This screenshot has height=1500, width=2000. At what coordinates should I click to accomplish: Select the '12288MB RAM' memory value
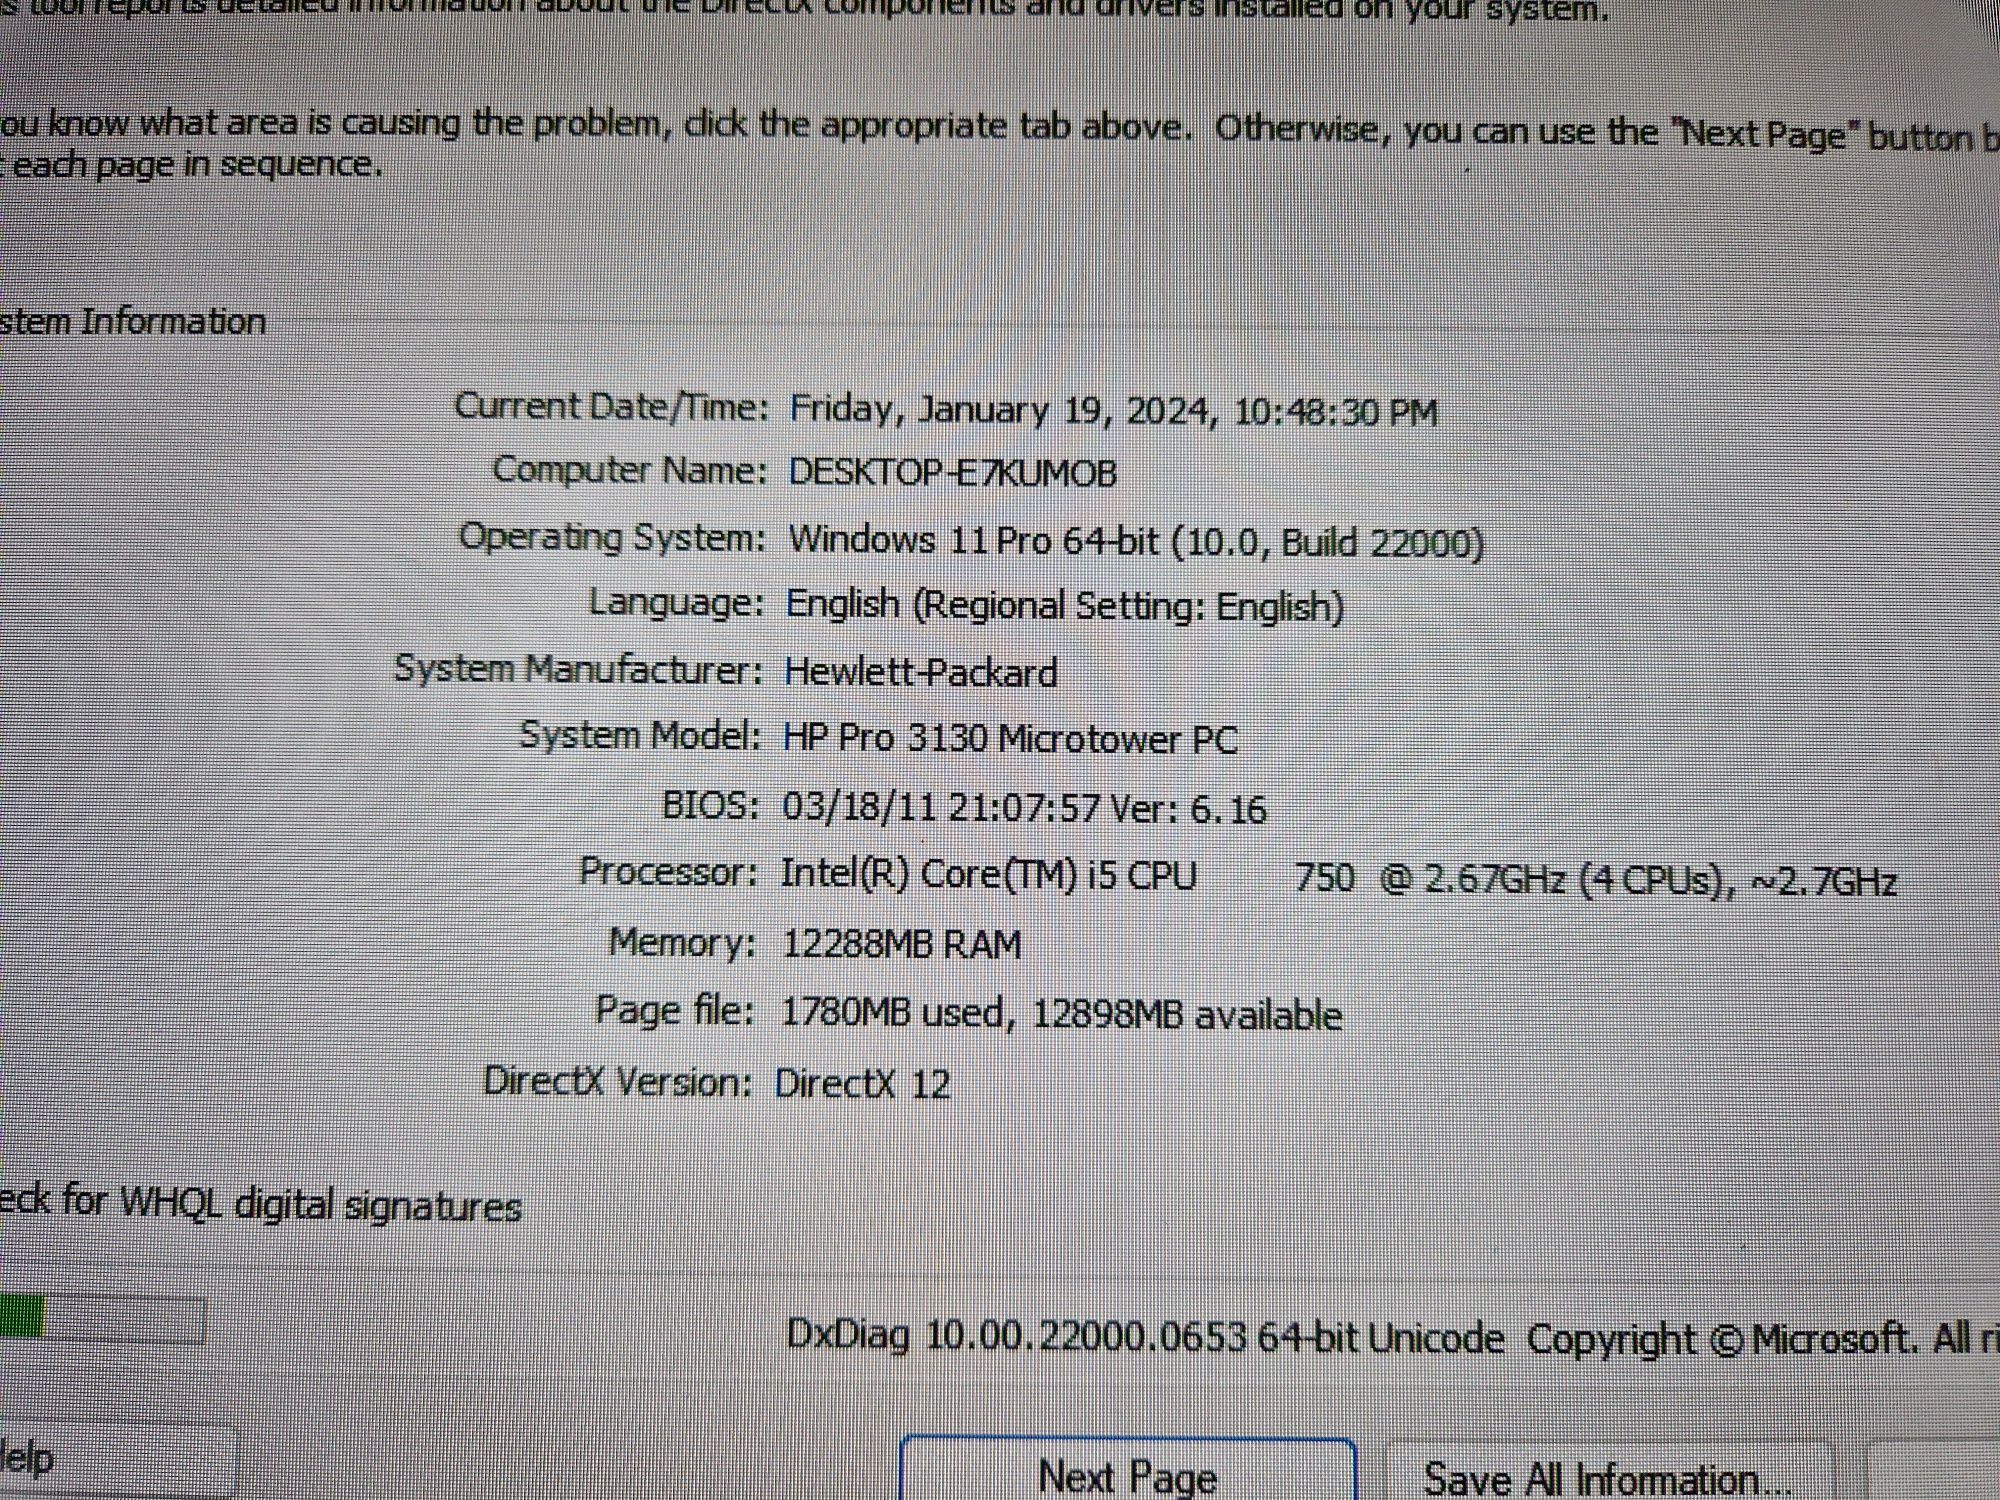tap(901, 944)
